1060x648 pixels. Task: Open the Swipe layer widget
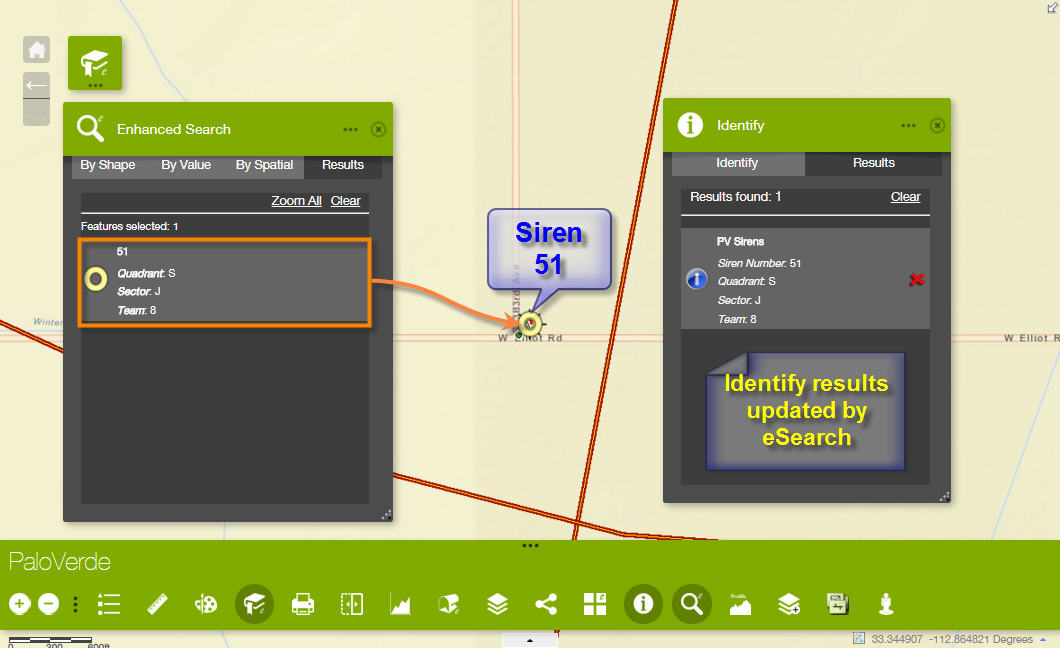(352, 603)
